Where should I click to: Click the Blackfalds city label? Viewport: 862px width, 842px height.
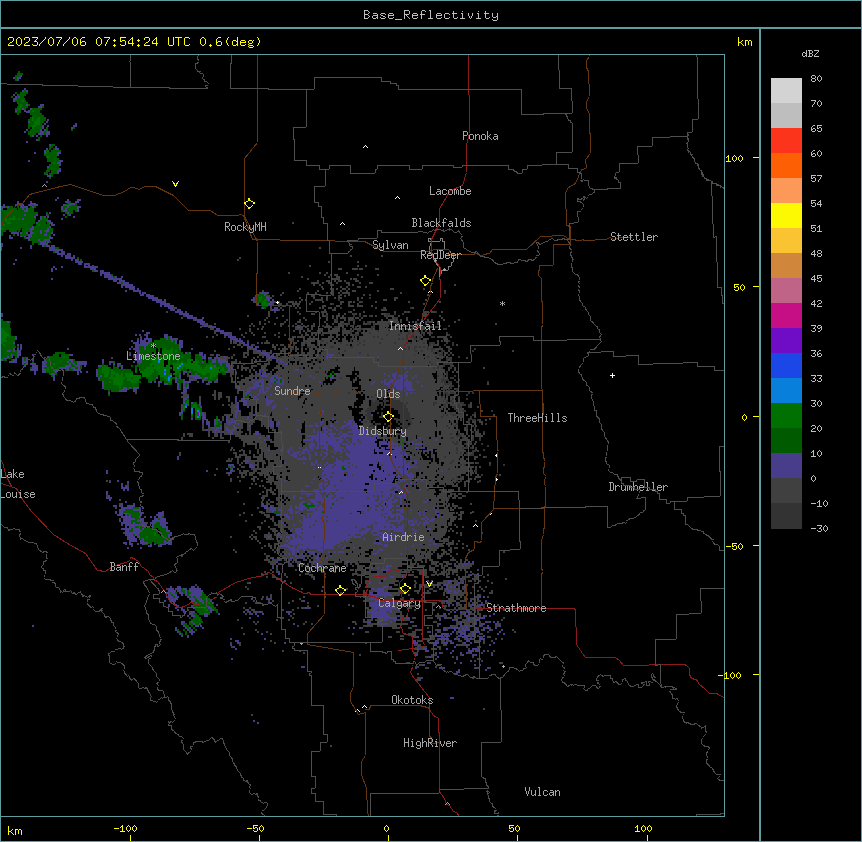(x=441, y=223)
